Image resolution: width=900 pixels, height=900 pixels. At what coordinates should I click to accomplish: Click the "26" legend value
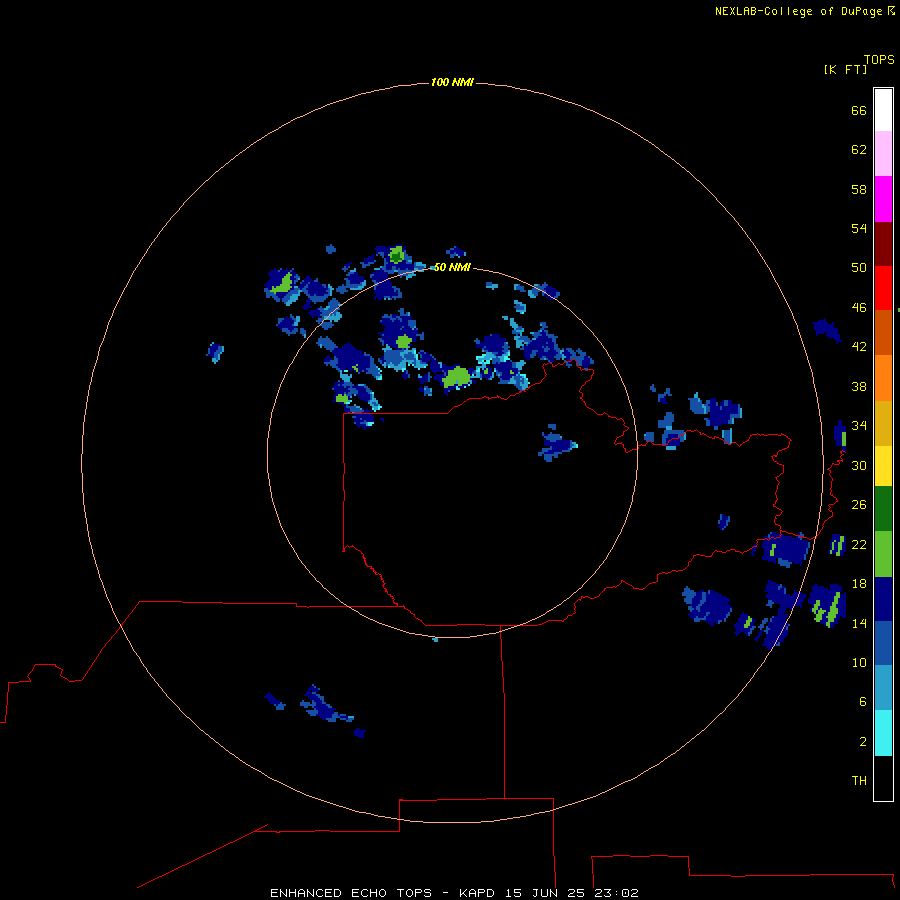point(859,505)
